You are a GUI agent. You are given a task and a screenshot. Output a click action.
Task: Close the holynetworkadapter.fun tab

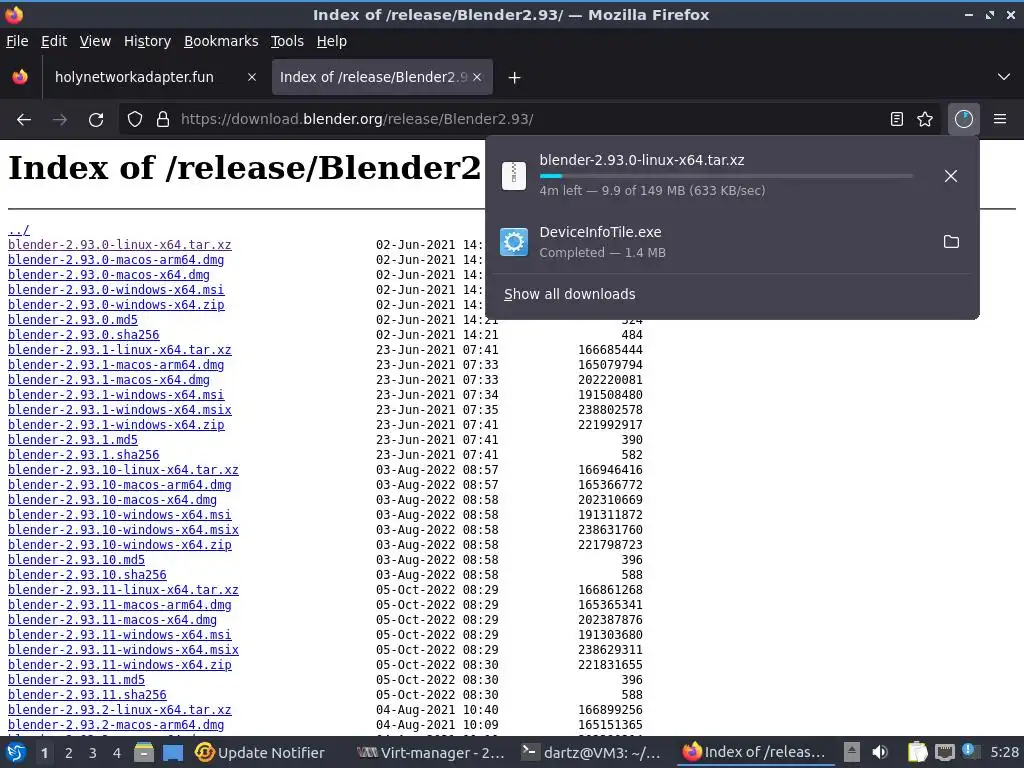tap(251, 77)
